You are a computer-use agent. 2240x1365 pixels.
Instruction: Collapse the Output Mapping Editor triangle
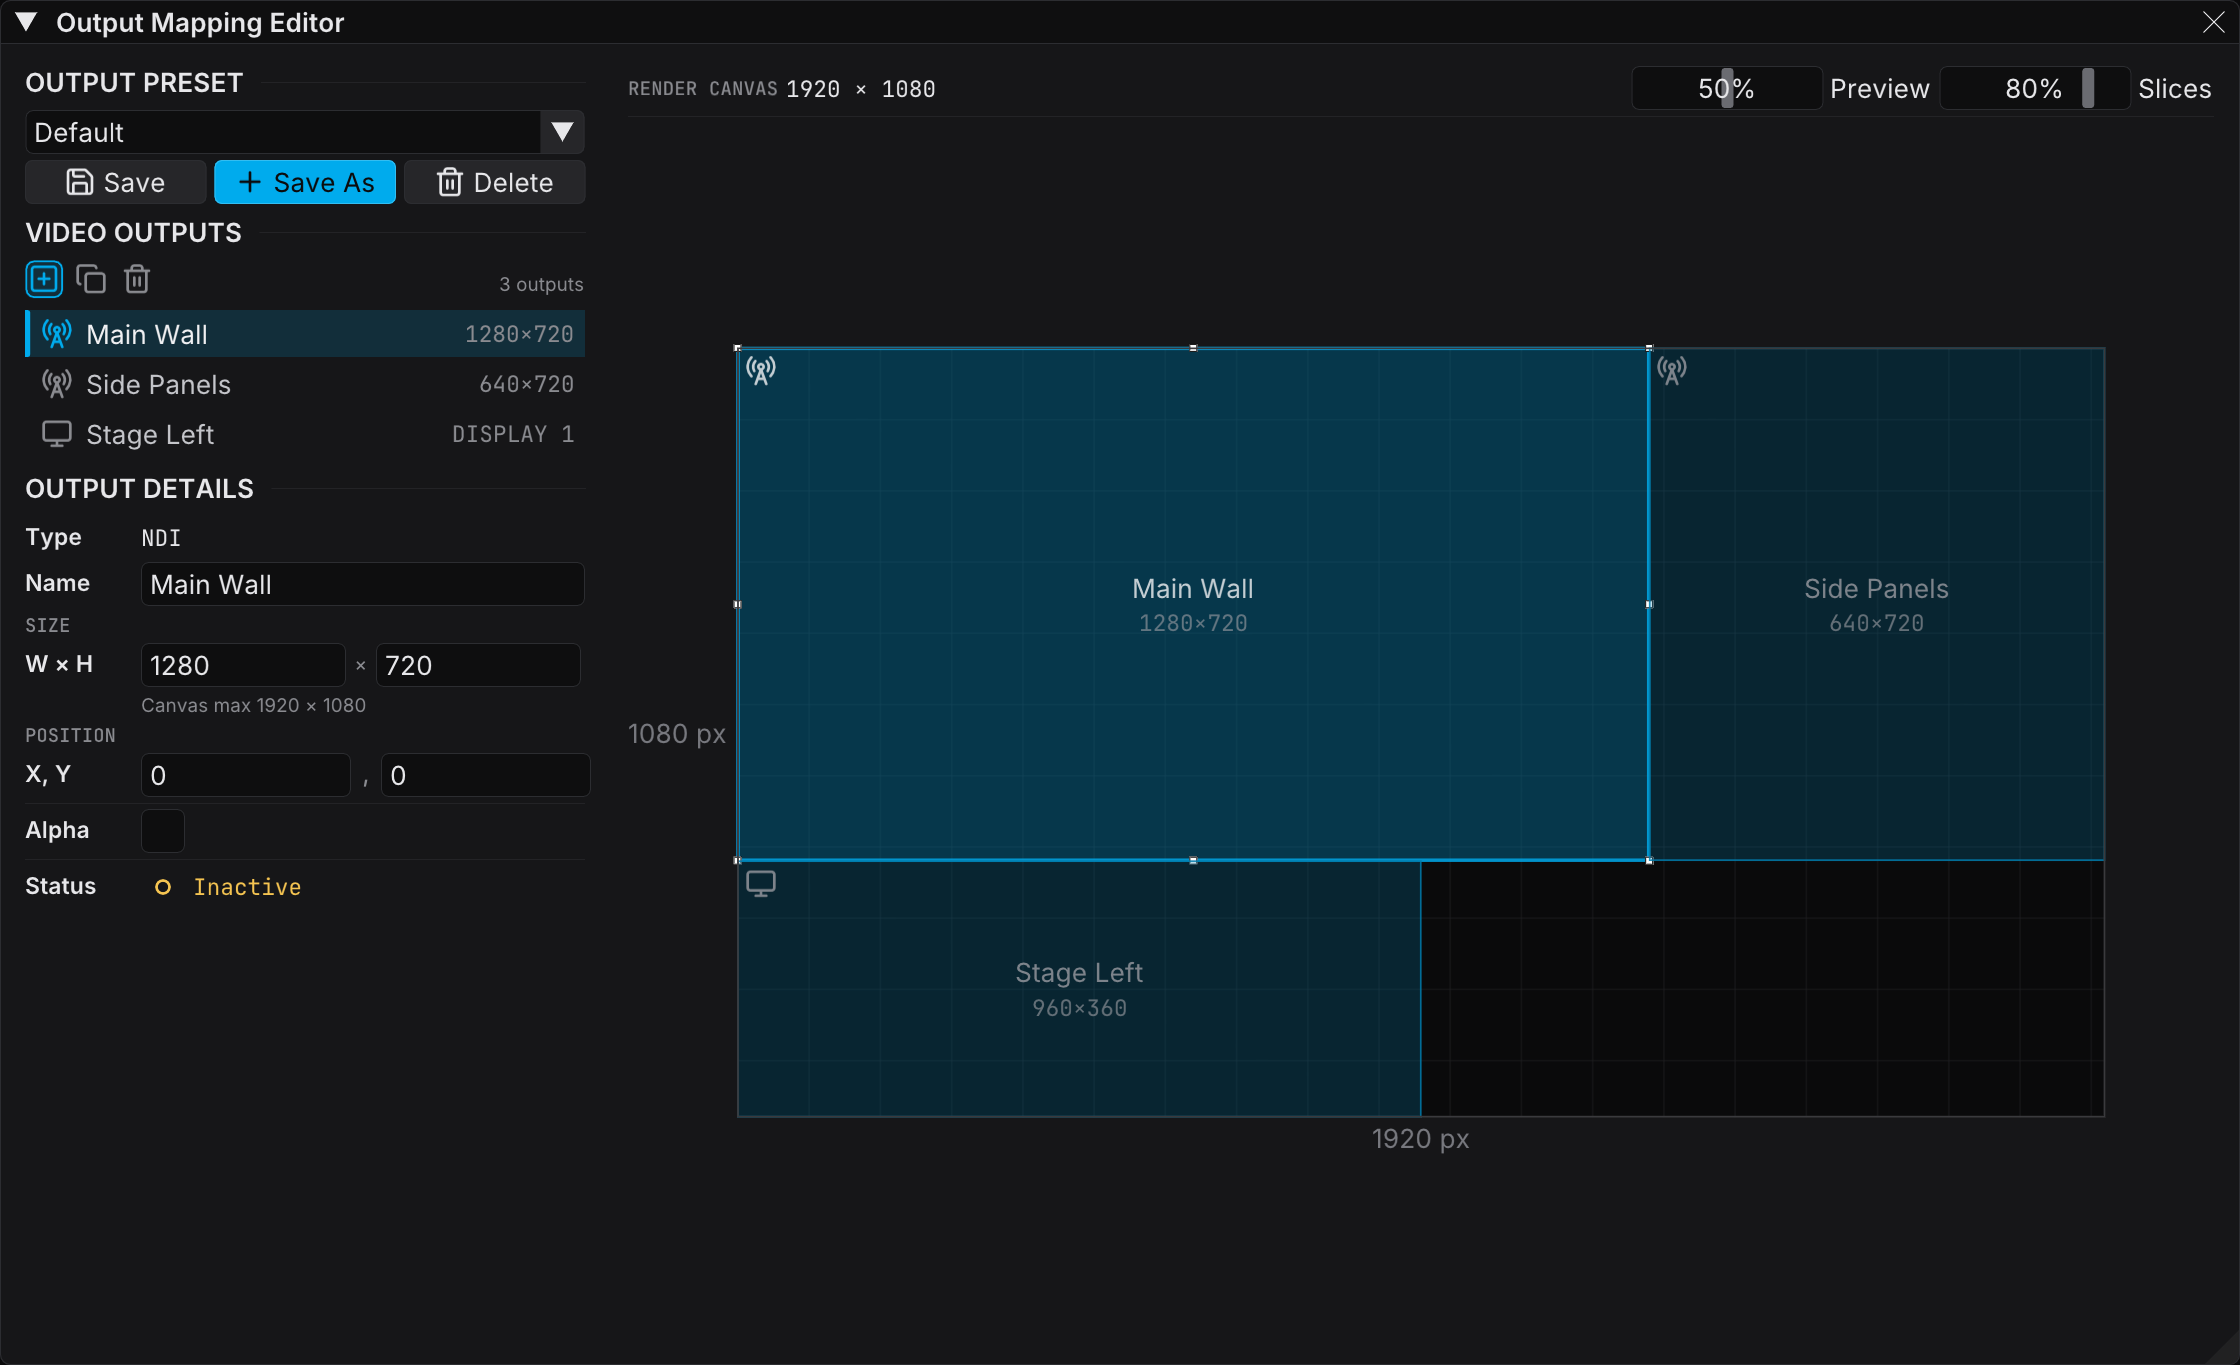27,22
